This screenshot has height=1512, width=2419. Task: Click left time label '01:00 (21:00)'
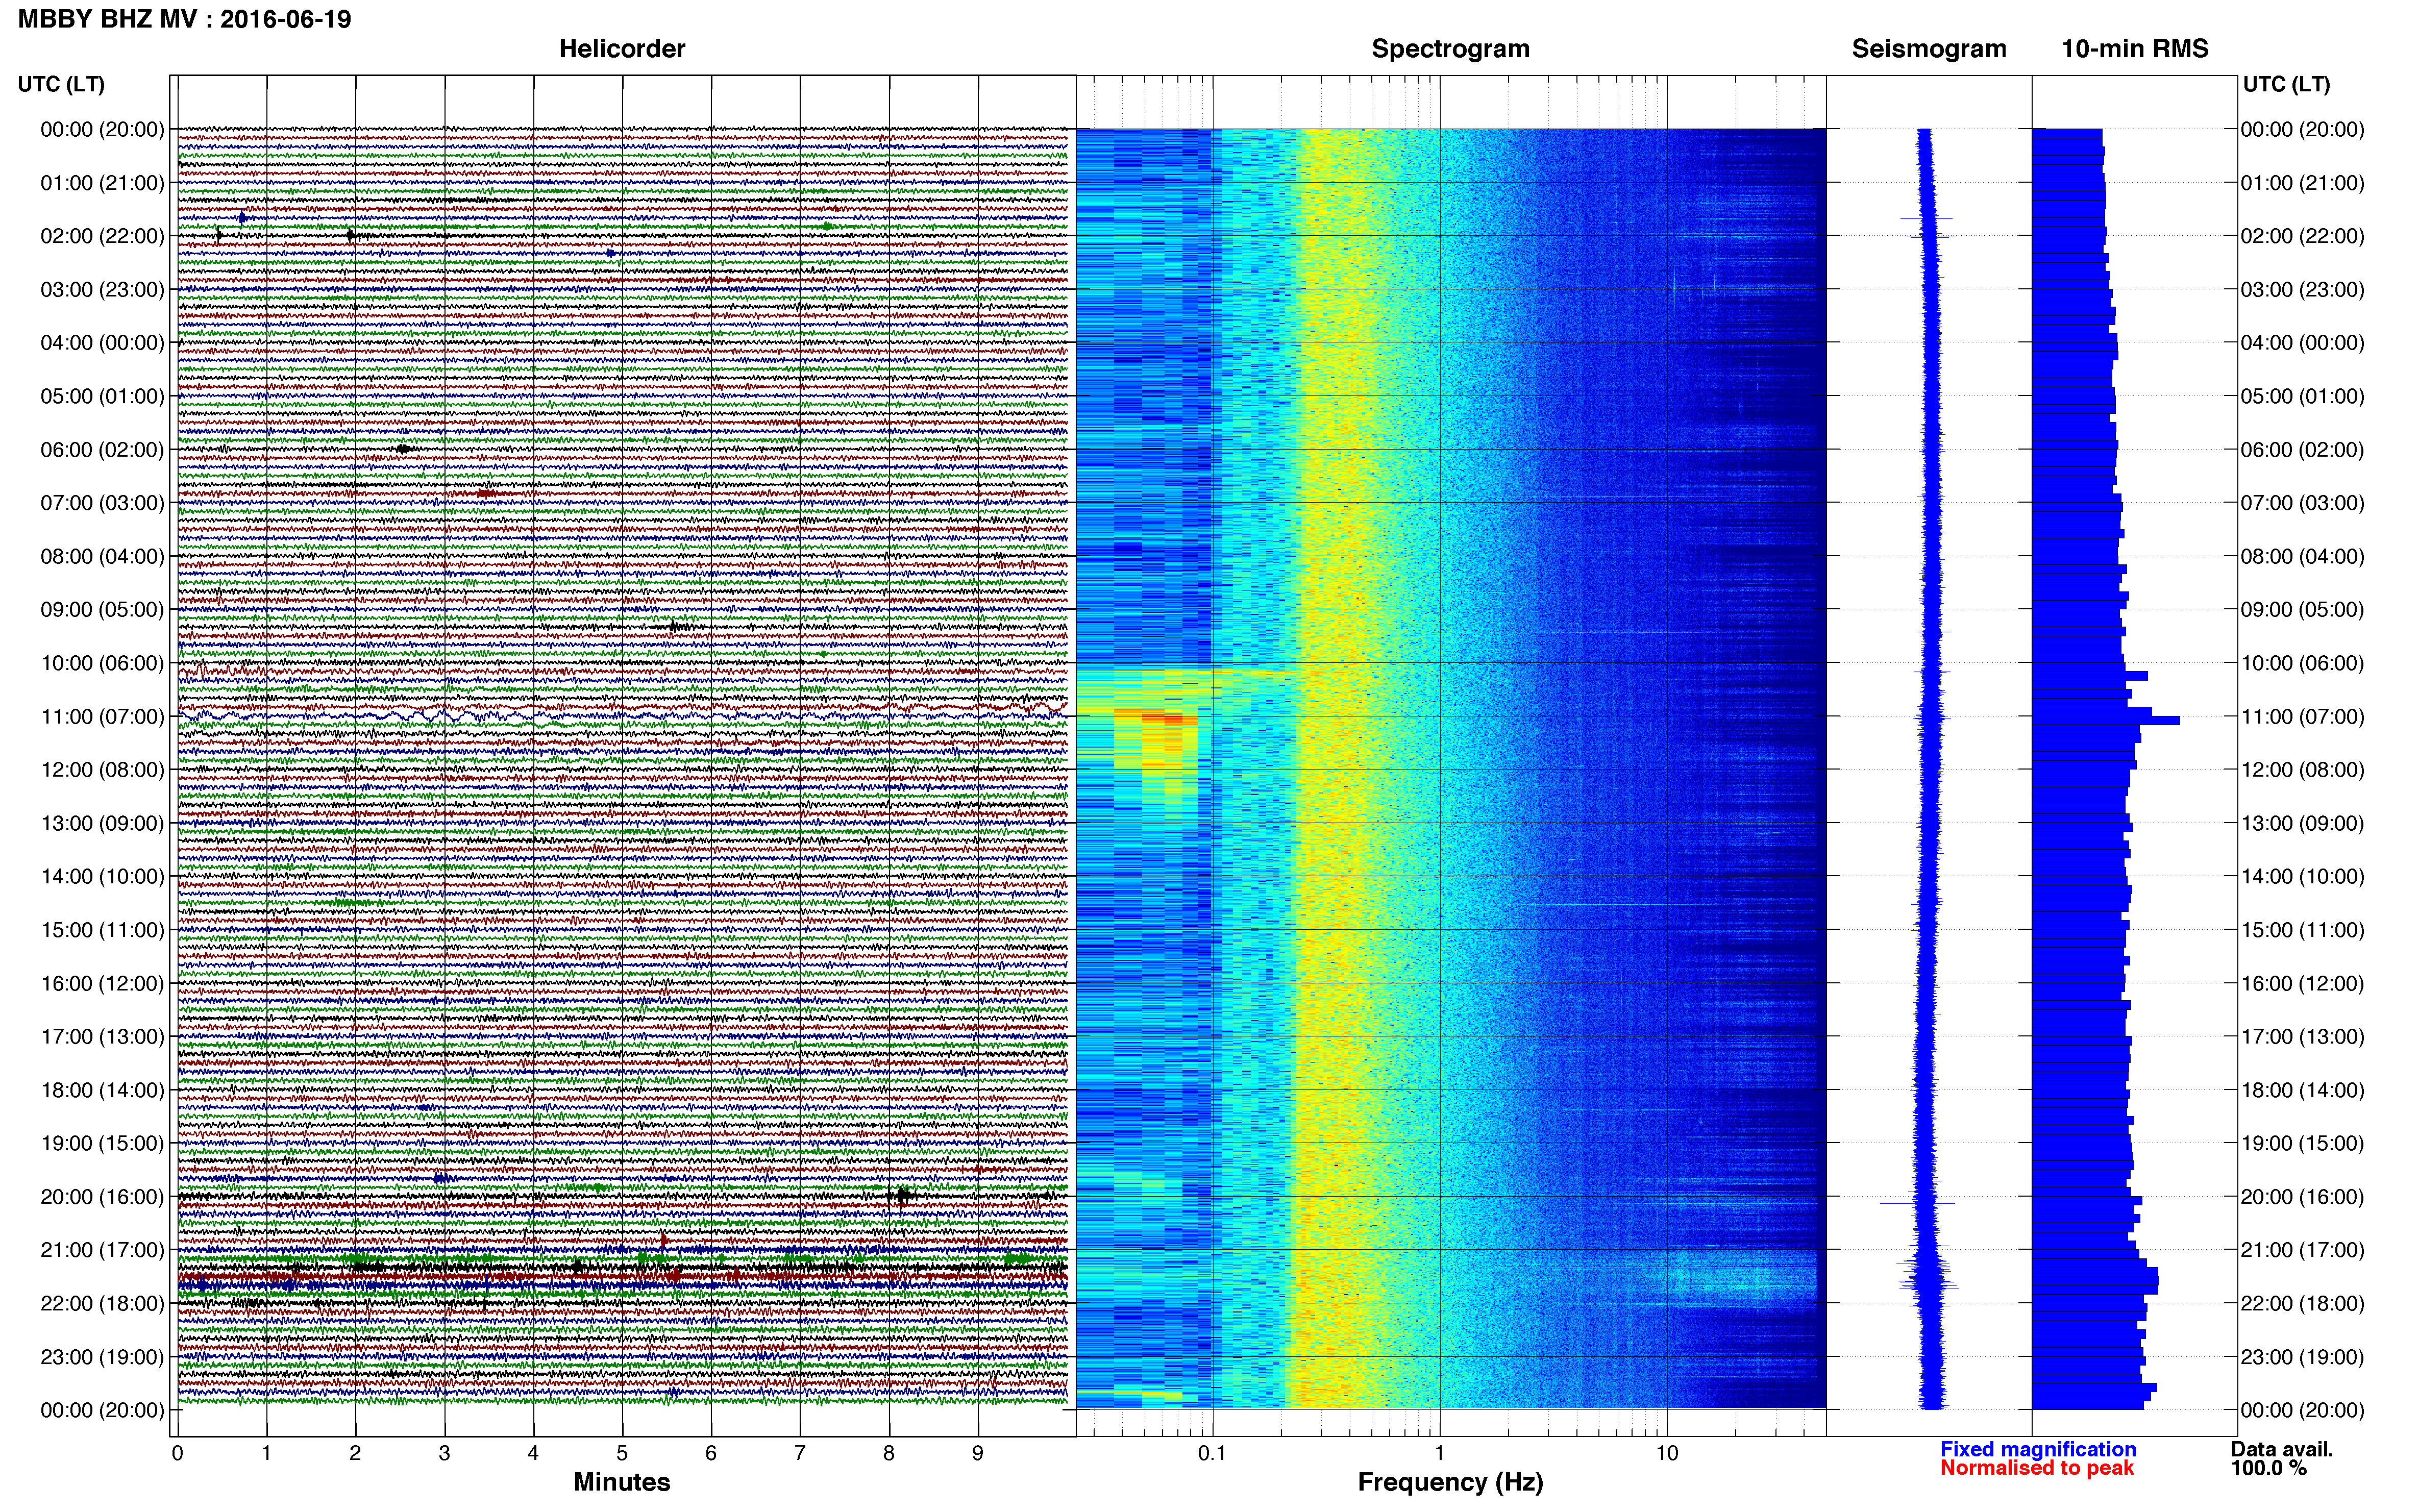102,183
